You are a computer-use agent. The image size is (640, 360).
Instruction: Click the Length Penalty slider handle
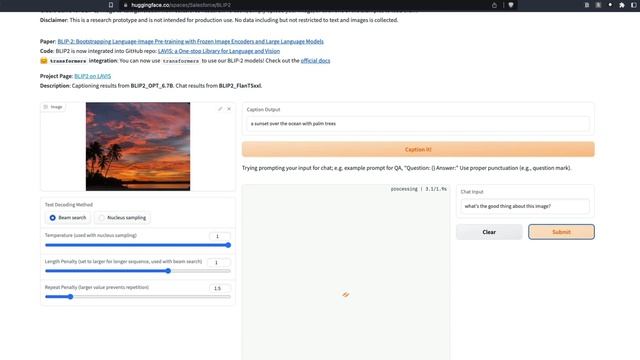point(168,271)
